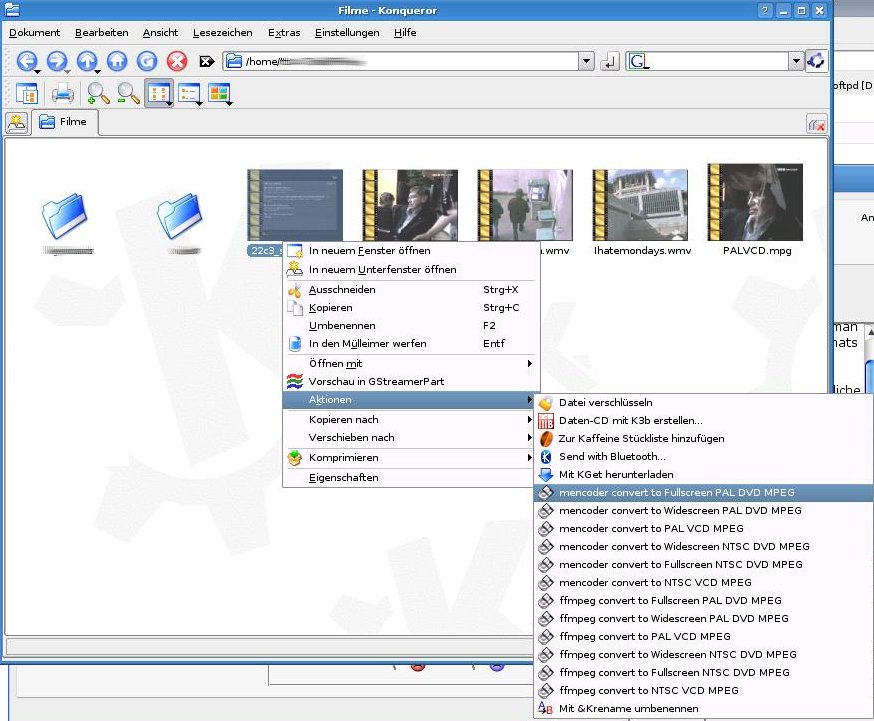Switch to icon view mode

[159, 93]
